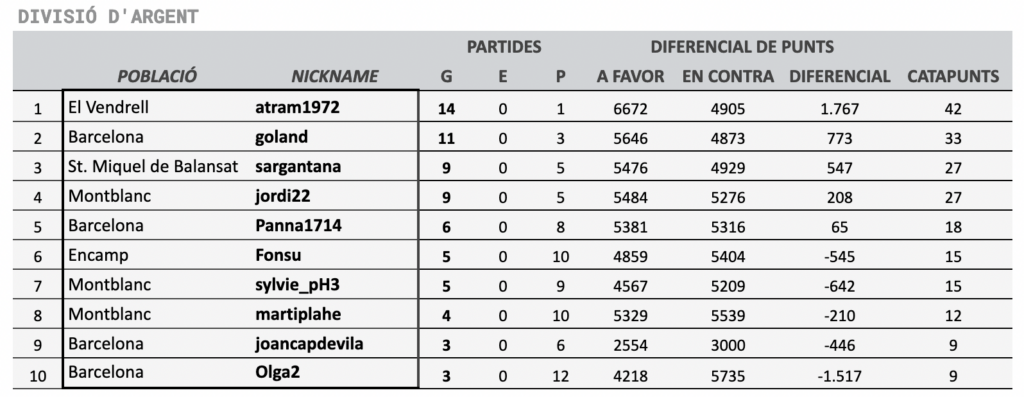Click the Panna1714 nickname
Image resolution: width=1024 pixels, height=397 pixels.
[x=298, y=225]
